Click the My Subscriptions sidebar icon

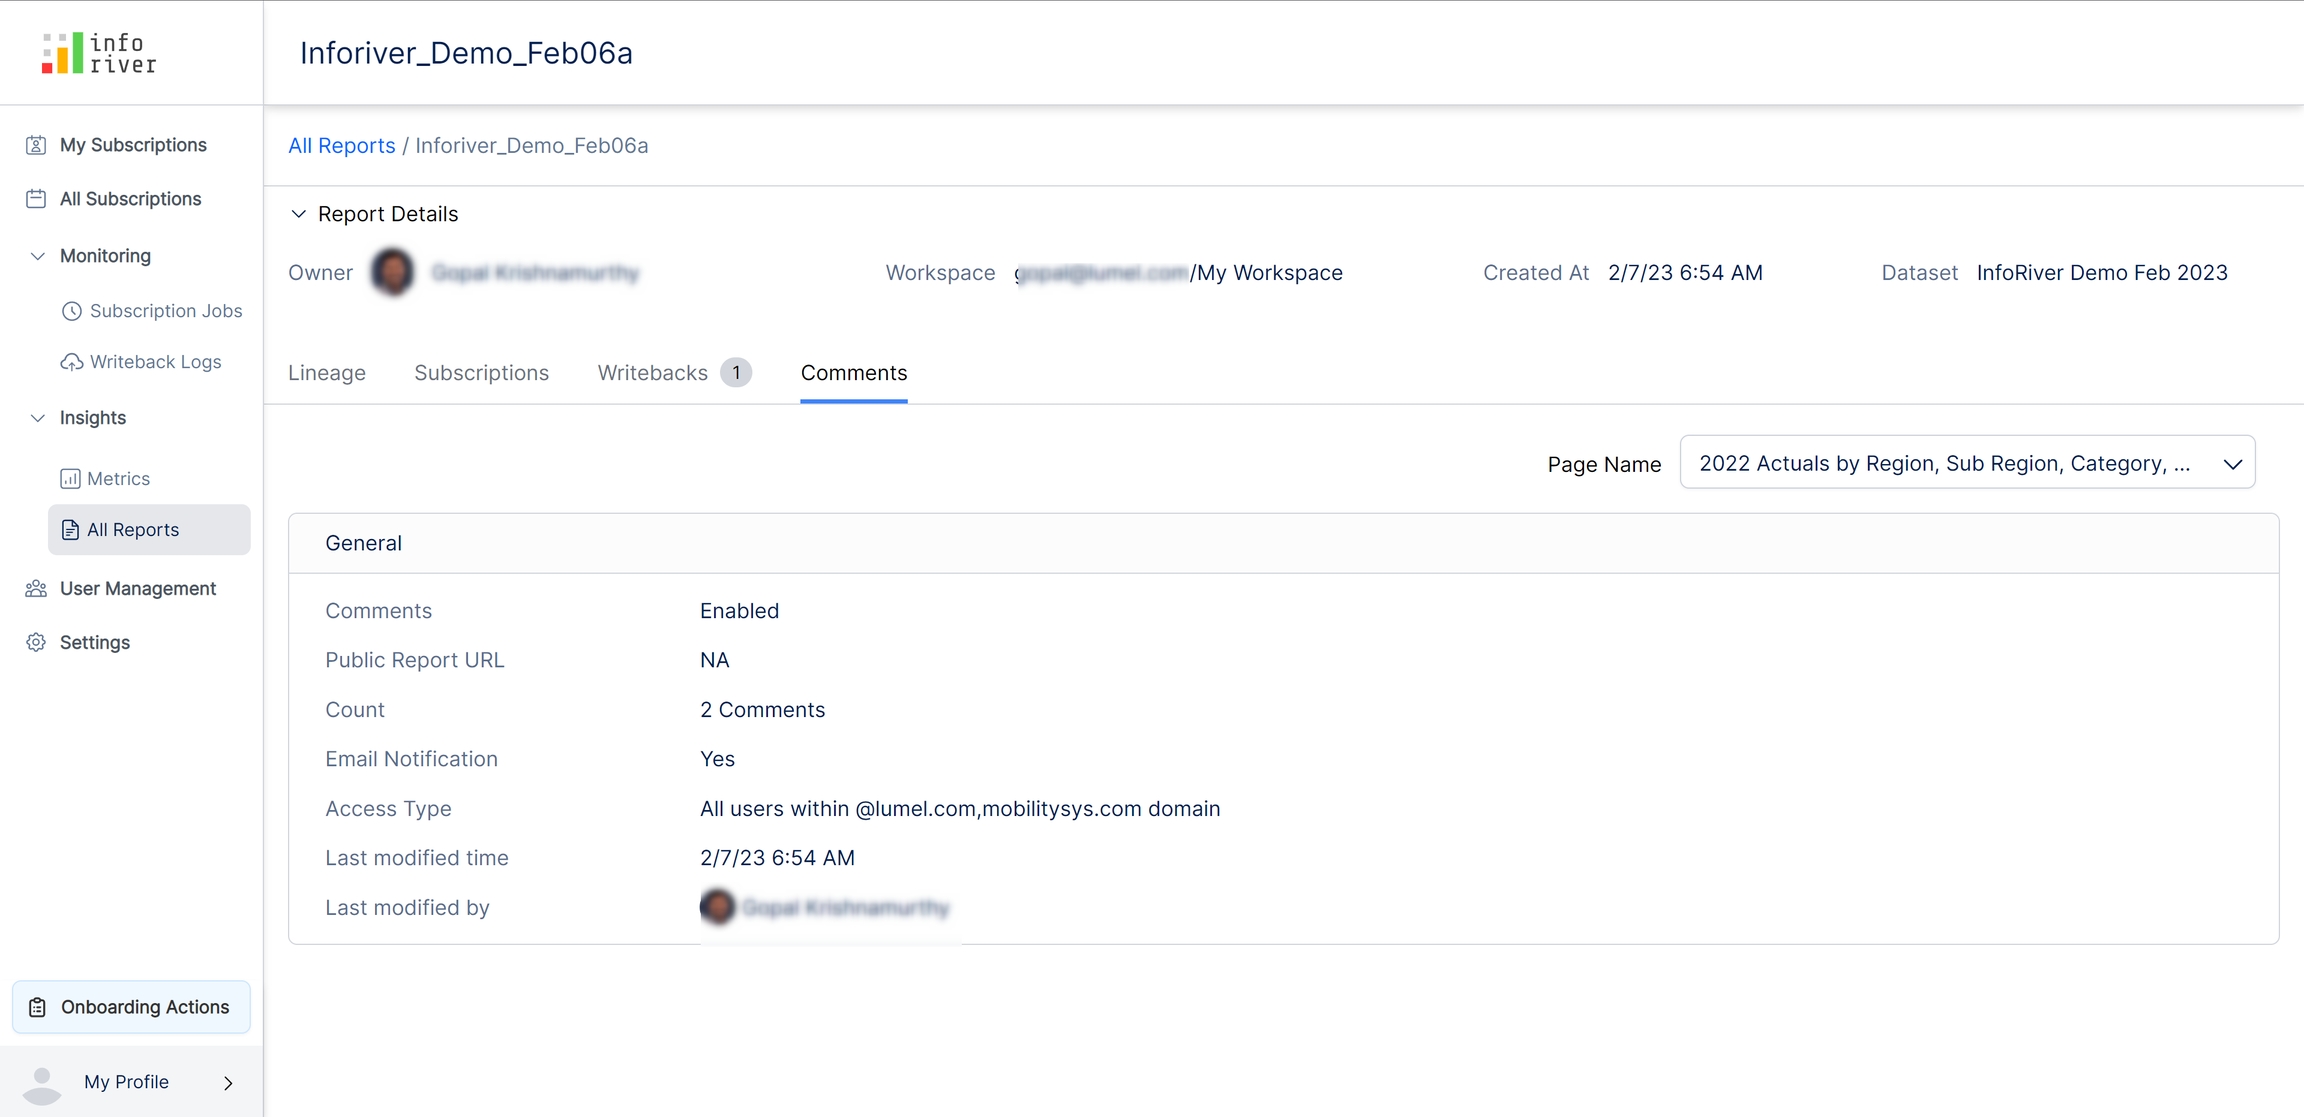click(x=36, y=145)
